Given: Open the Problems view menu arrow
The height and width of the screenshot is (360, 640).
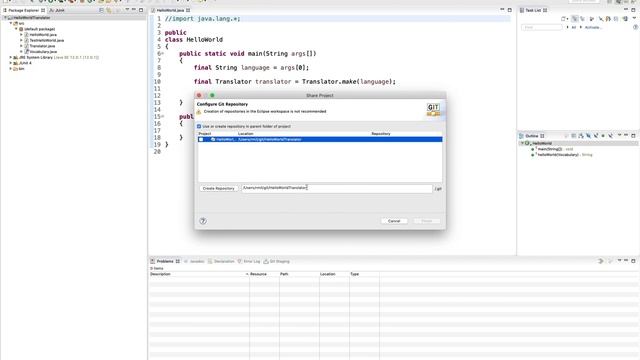Looking at the screenshot, I should (x=619, y=260).
